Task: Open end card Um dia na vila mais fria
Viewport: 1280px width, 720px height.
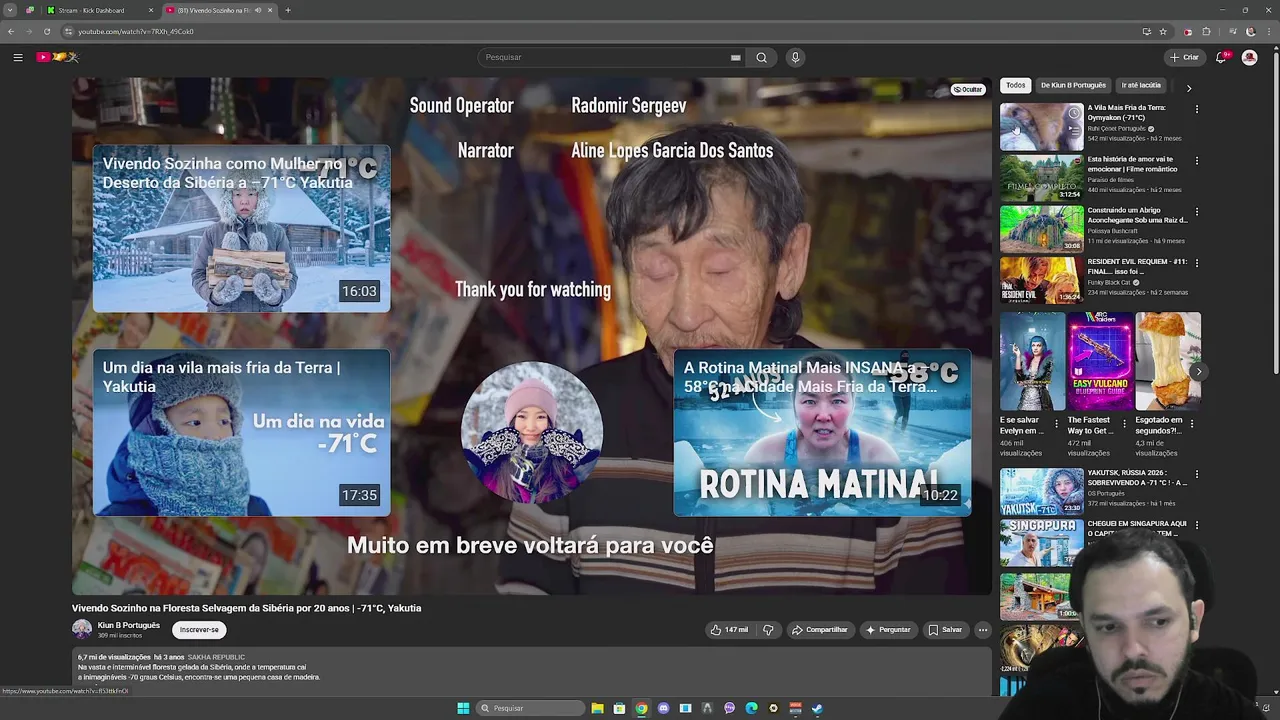Action: click(241, 432)
